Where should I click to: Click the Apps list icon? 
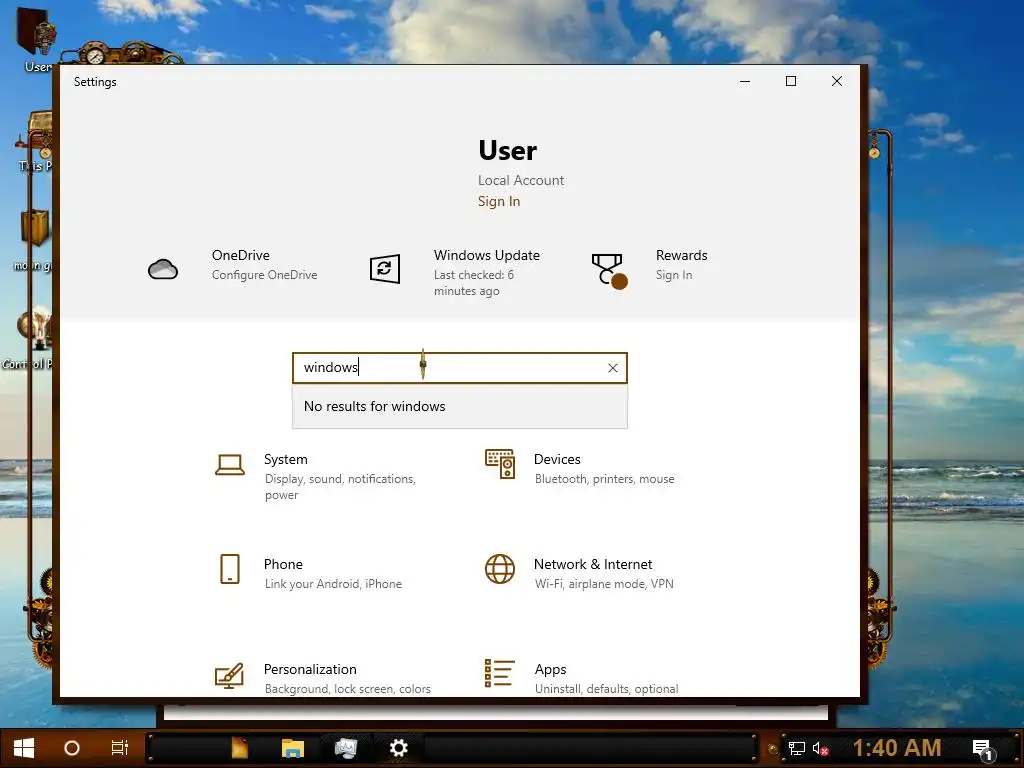coord(500,673)
